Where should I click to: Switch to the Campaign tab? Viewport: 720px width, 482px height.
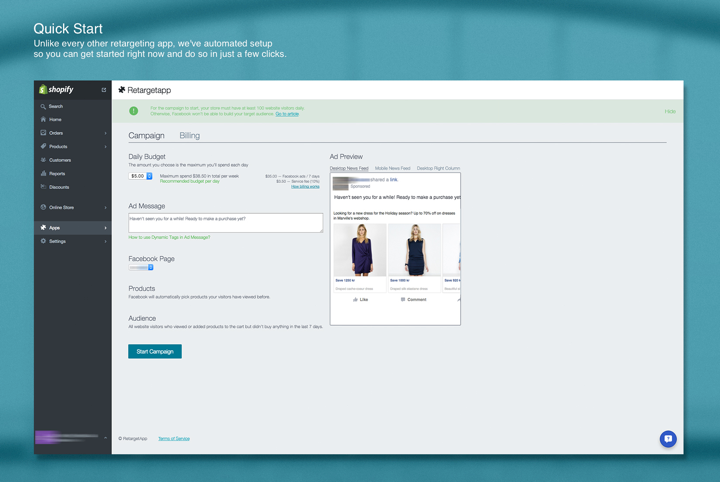[x=146, y=135]
